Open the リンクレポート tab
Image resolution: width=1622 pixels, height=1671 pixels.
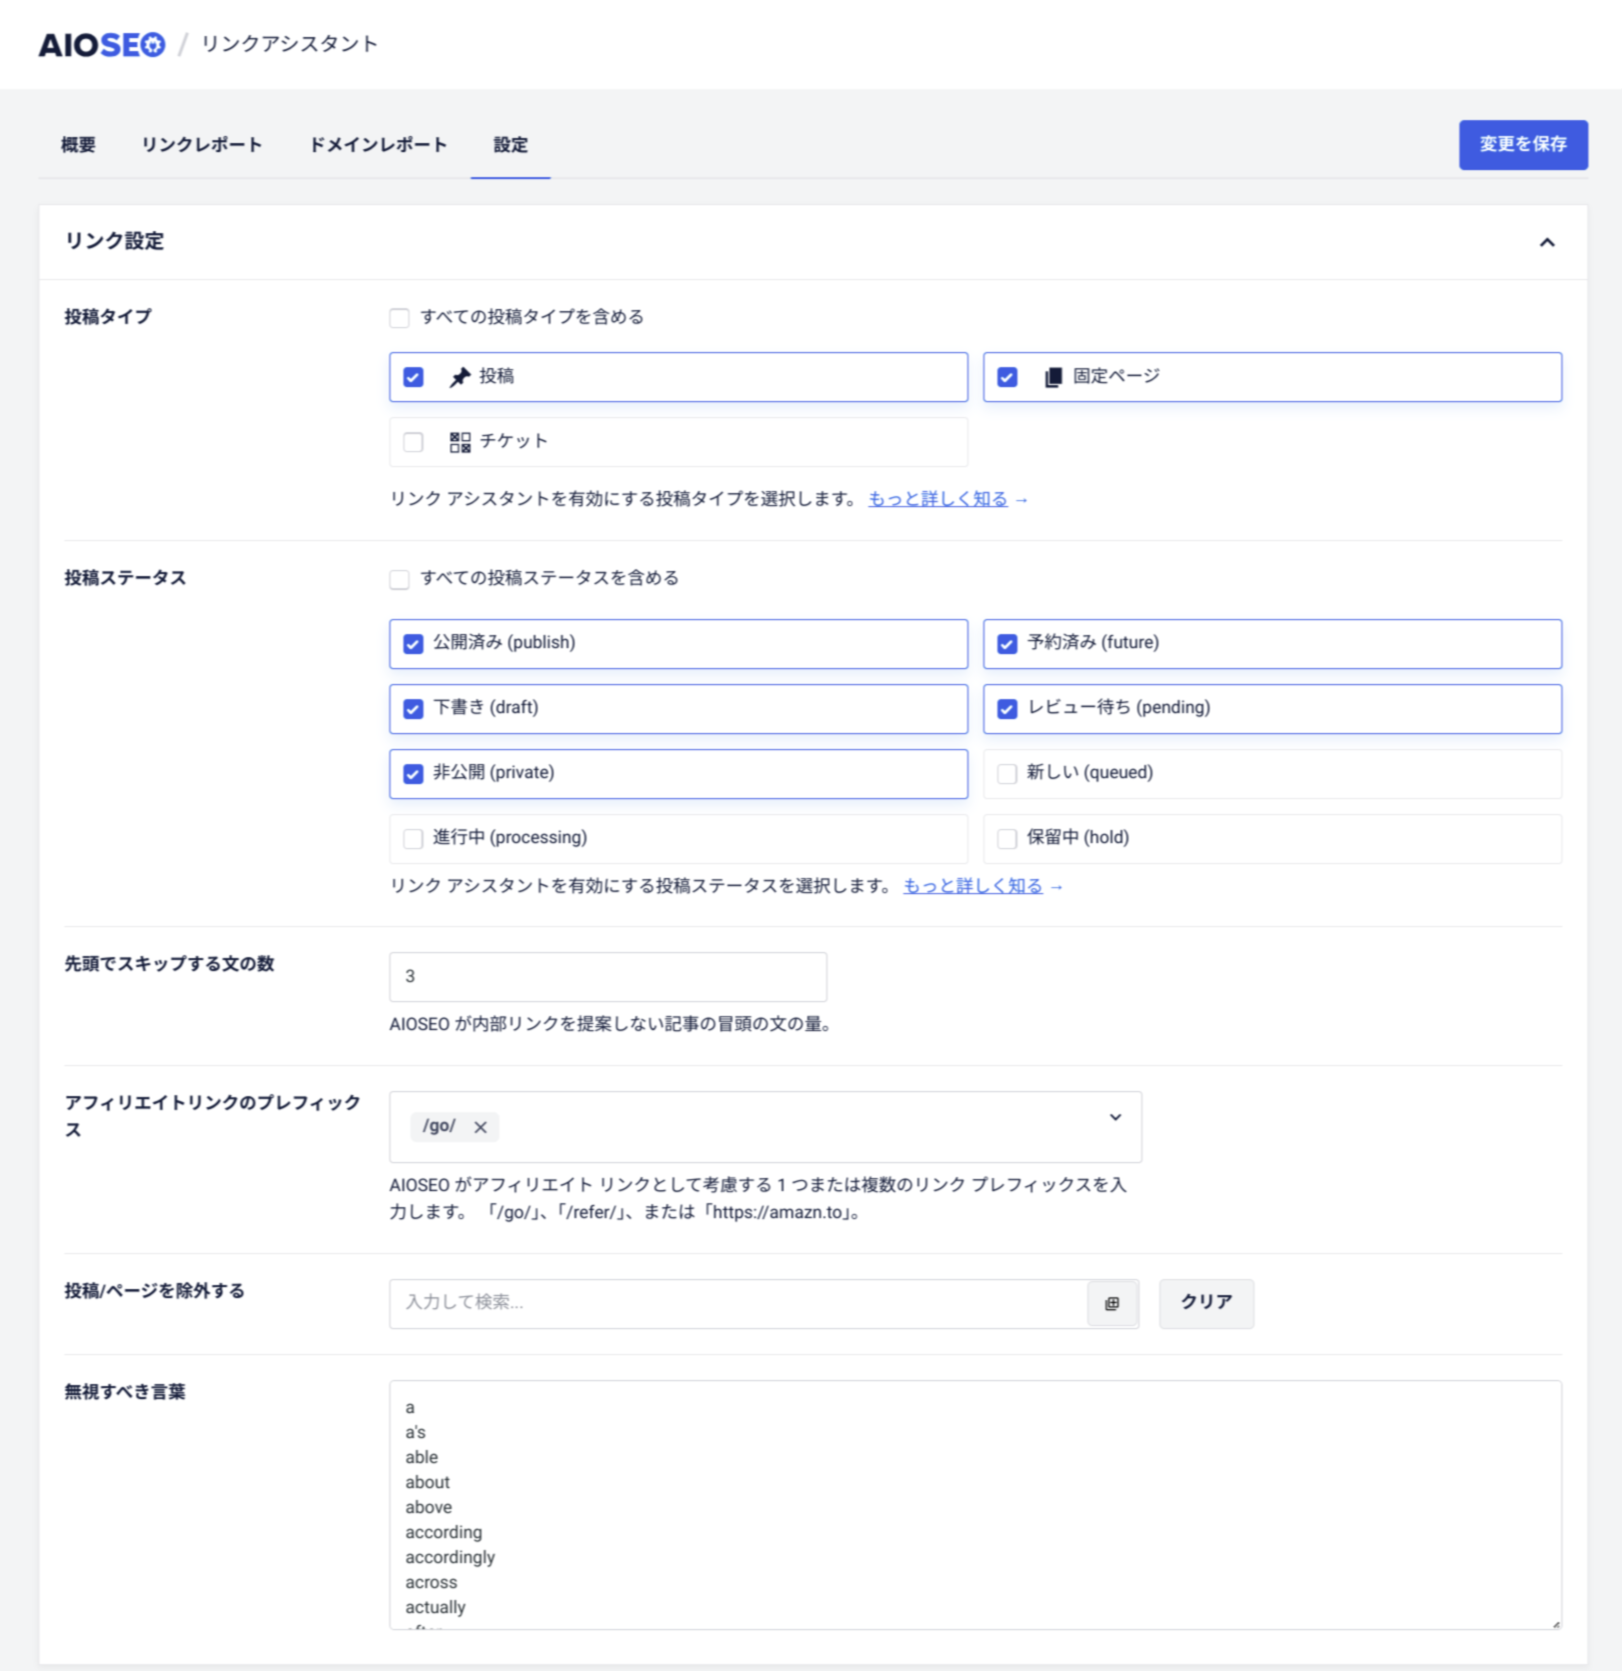pyautogui.click(x=201, y=145)
